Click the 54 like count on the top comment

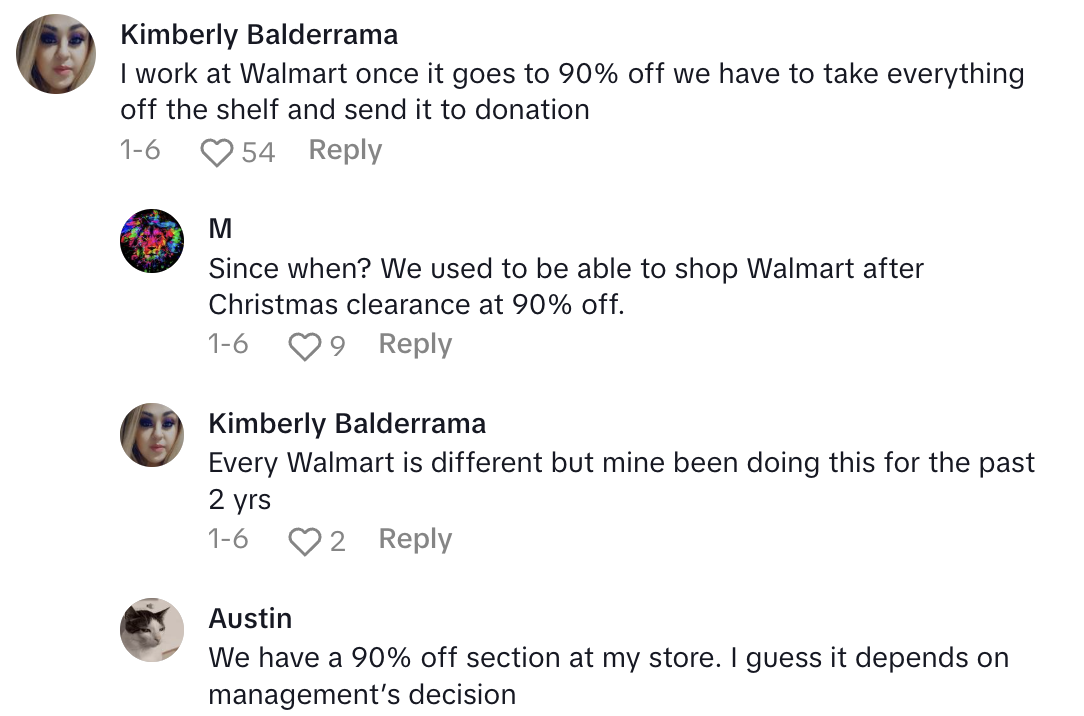click(258, 152)
